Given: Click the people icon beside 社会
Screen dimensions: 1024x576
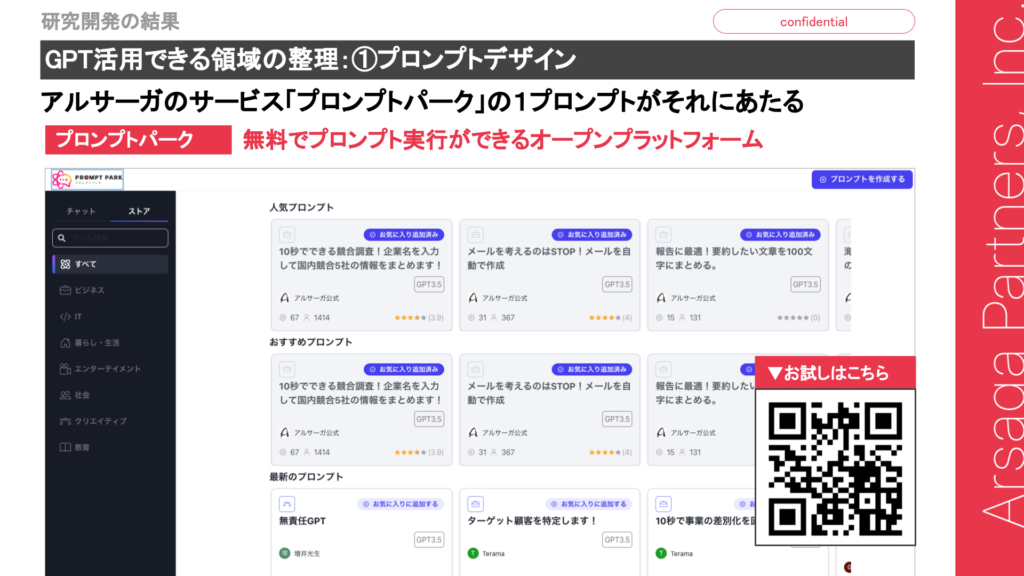Looking at the screenshot, I should 65,395.
